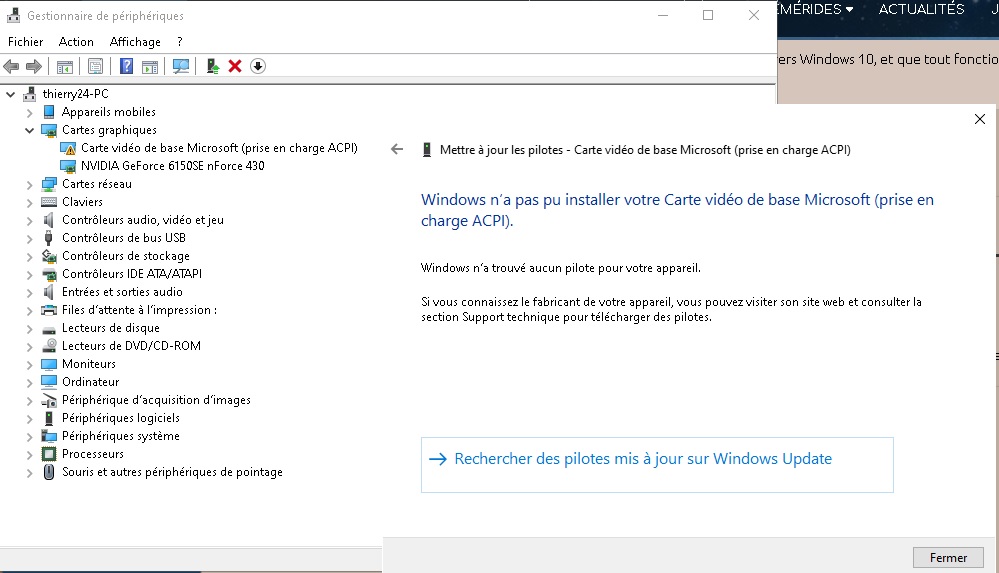Click the black down-arrow disable device icon

point(257,66)
